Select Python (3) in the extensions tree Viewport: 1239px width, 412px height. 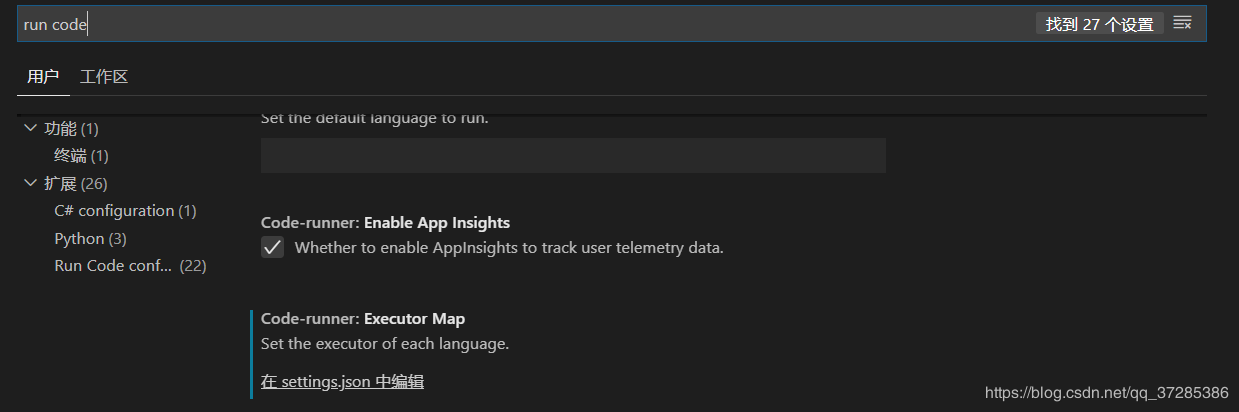click(90, 239)
